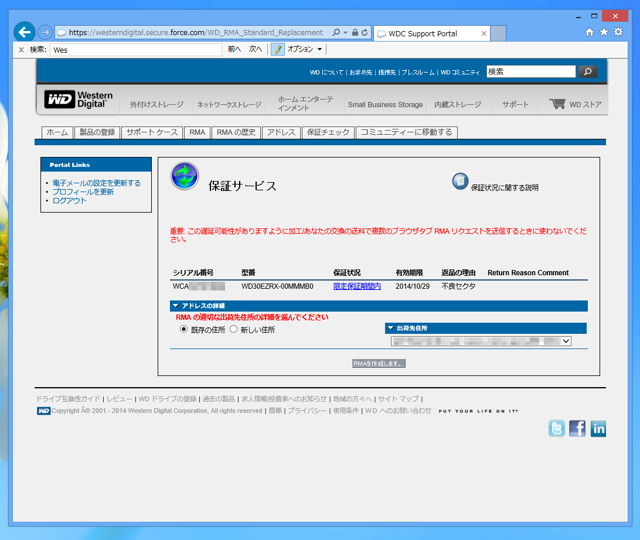Click the Western Digital logo
The image size is (640, 540).
click(78, 99)
